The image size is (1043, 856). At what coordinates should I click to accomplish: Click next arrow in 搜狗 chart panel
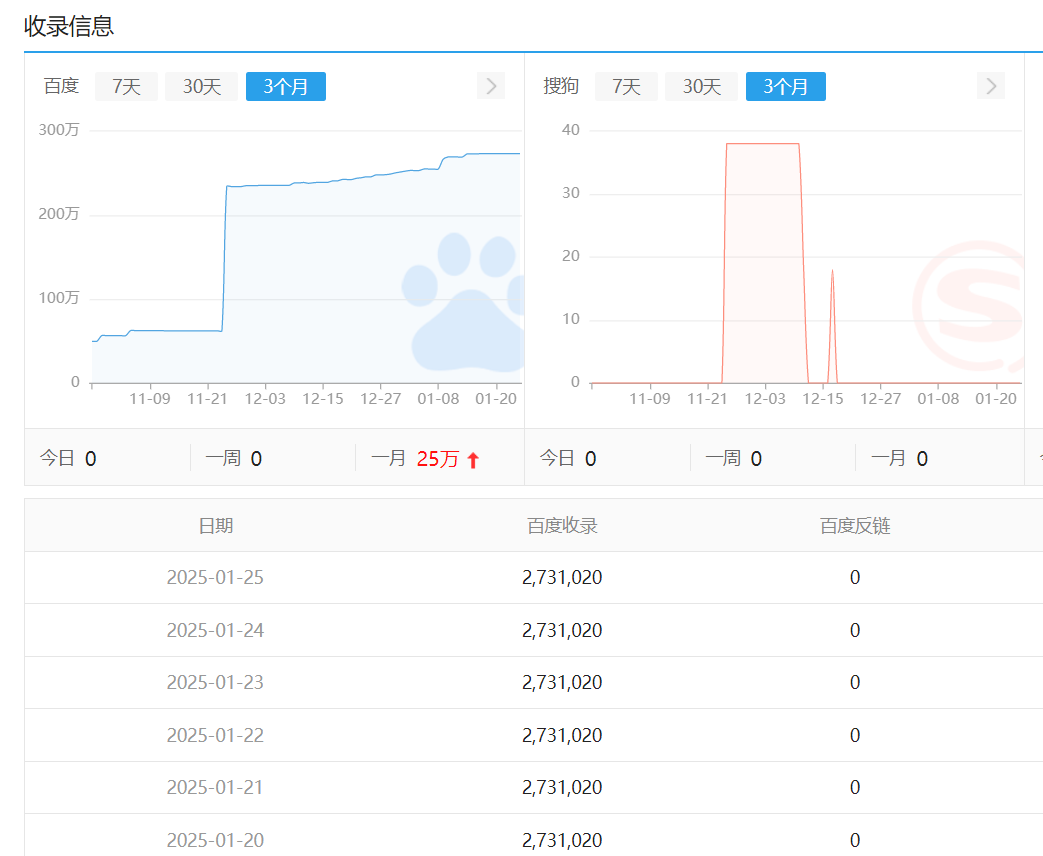click(991, 86)
